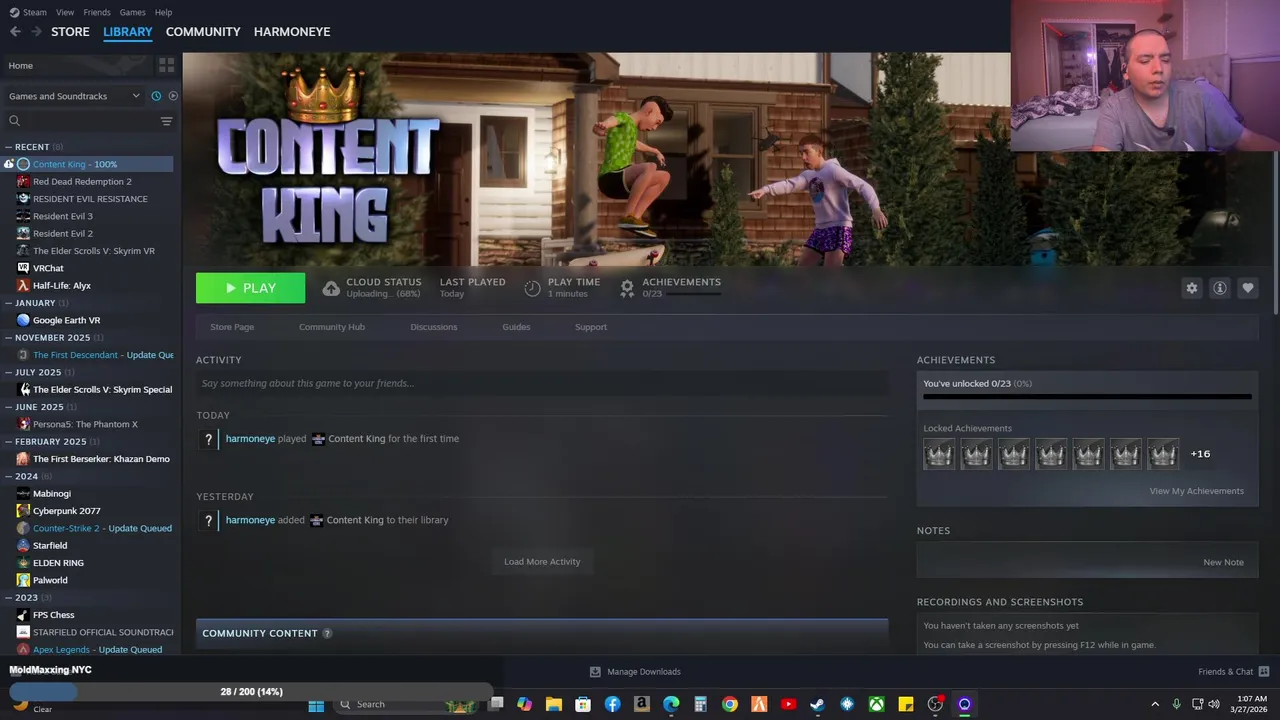Collapse the NOVEMBER 2025 category
The image size is (1280, 720).
[9, 338]
